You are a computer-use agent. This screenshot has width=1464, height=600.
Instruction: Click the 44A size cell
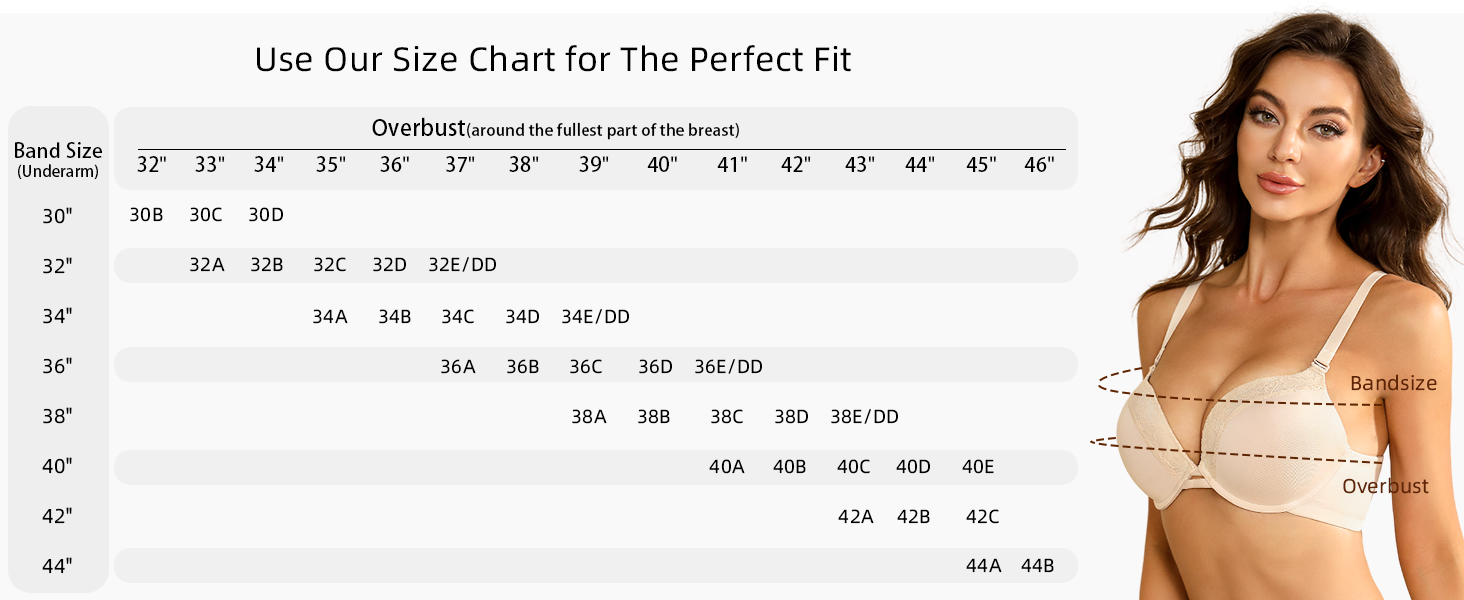(983, 567)
